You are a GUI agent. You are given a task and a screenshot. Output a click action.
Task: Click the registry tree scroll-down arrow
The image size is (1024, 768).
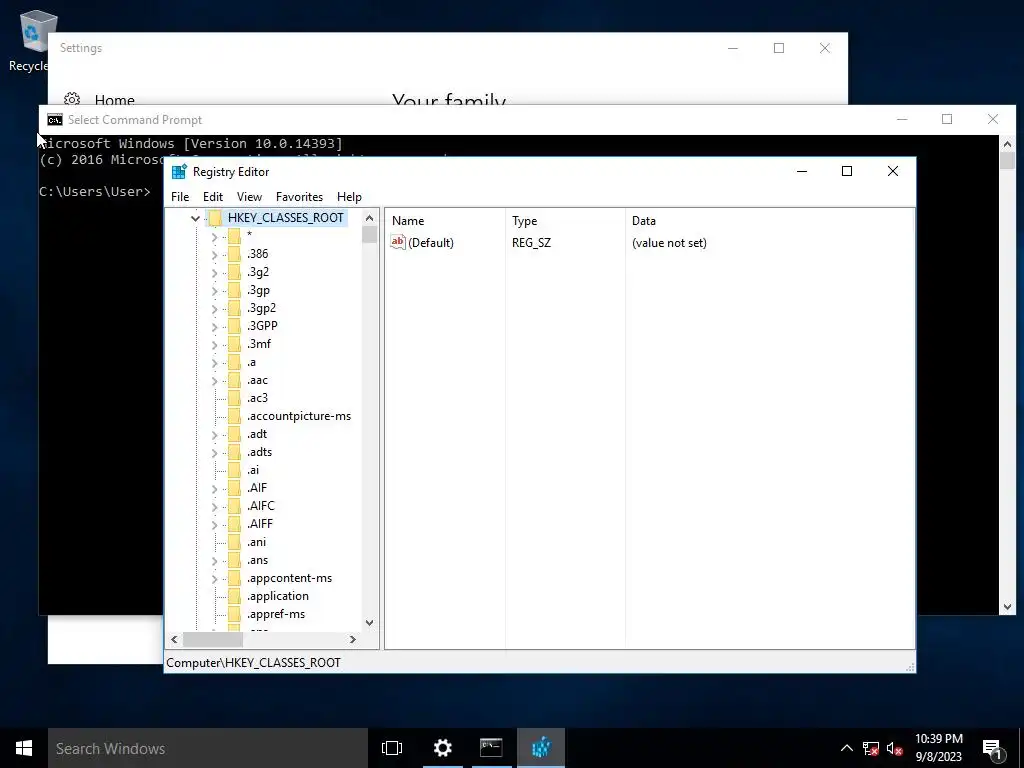click(x=370, y=622)
